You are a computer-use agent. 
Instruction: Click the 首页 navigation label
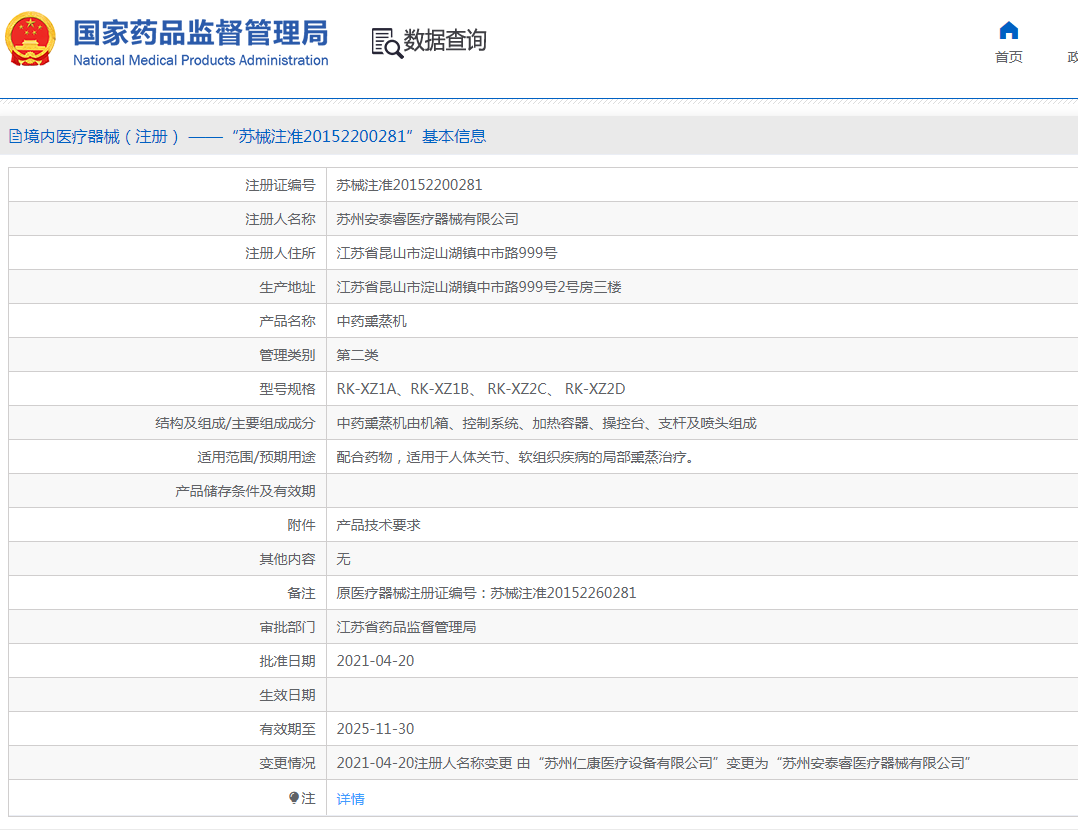coord(1009,57)
